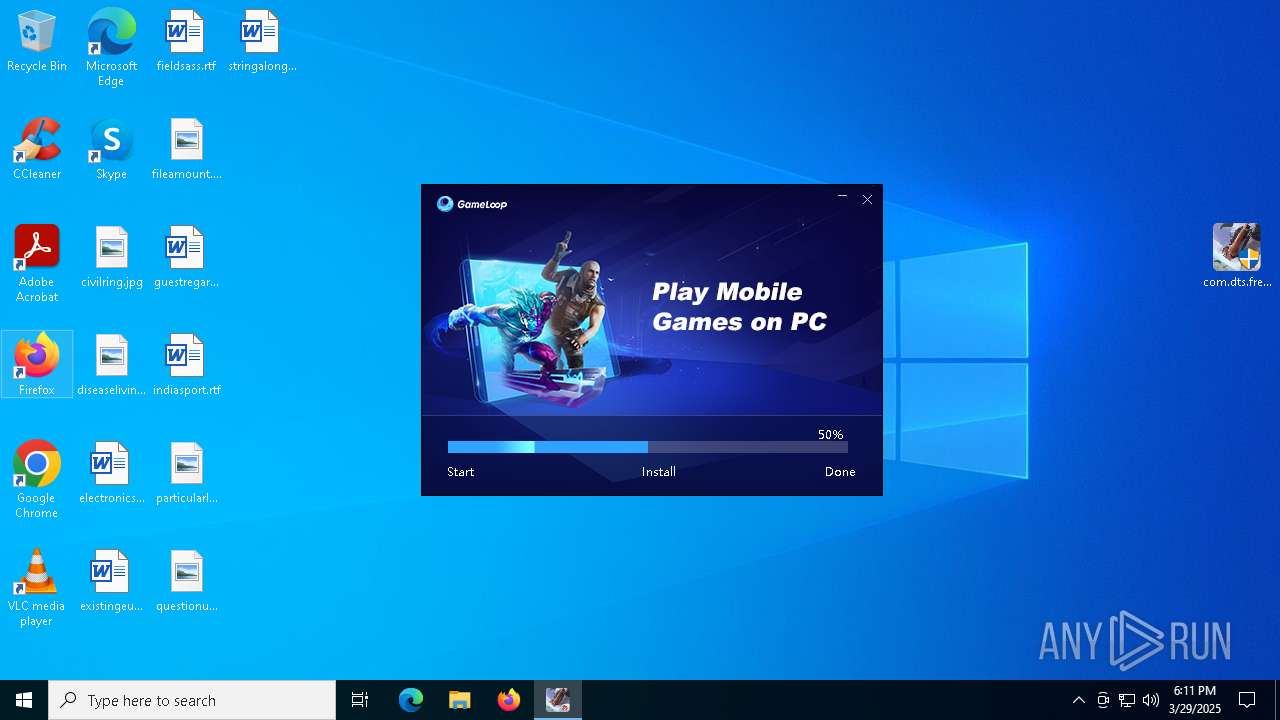Open network status tray icon
1280x720 pixels.
click(1127, 700)
